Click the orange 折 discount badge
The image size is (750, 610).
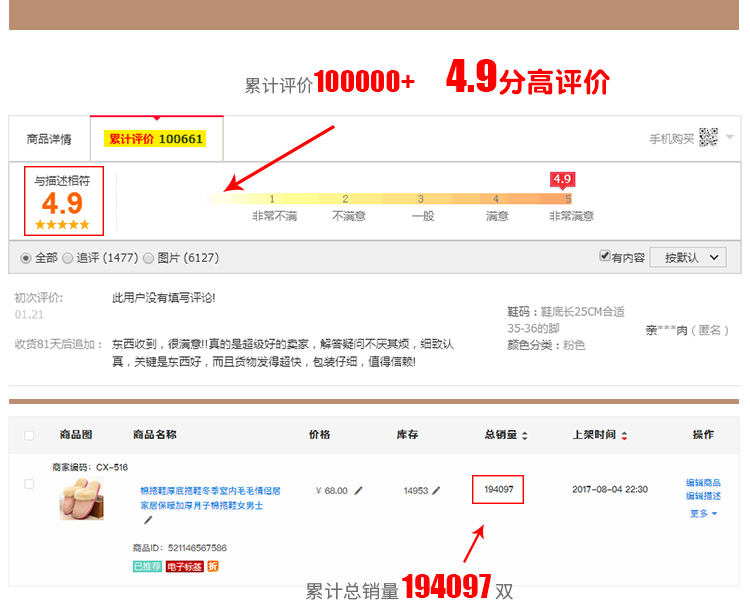pyautogui.click(x=213, y=566)
